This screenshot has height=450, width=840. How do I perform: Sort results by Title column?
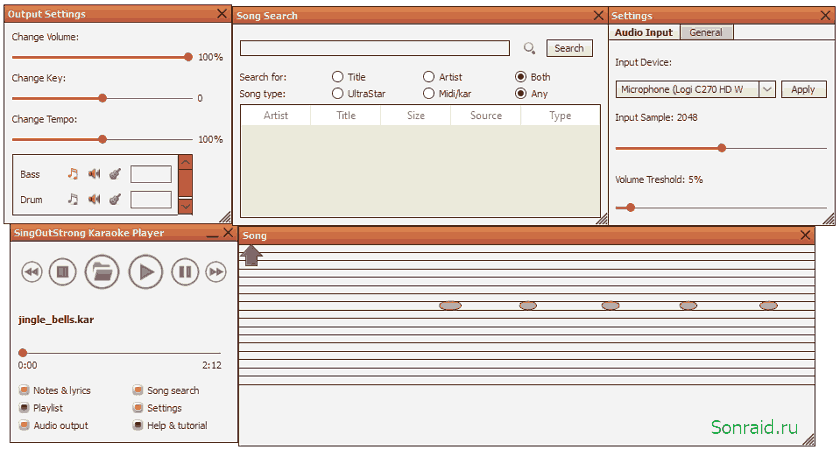point(346,115)
